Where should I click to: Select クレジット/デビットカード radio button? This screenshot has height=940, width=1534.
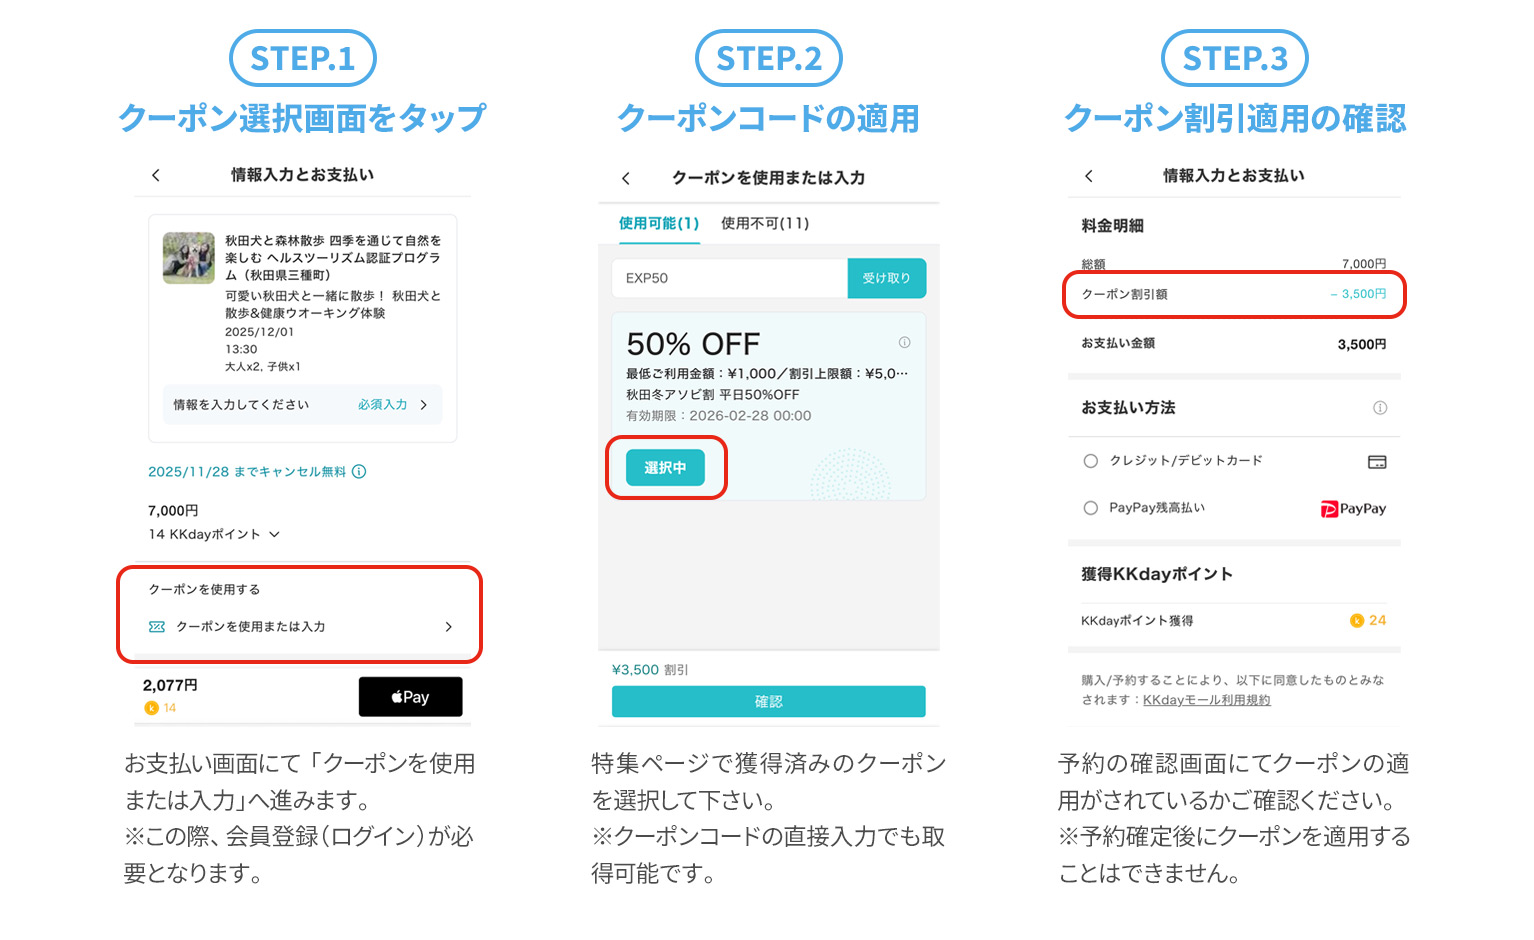tap(1091, 461)
